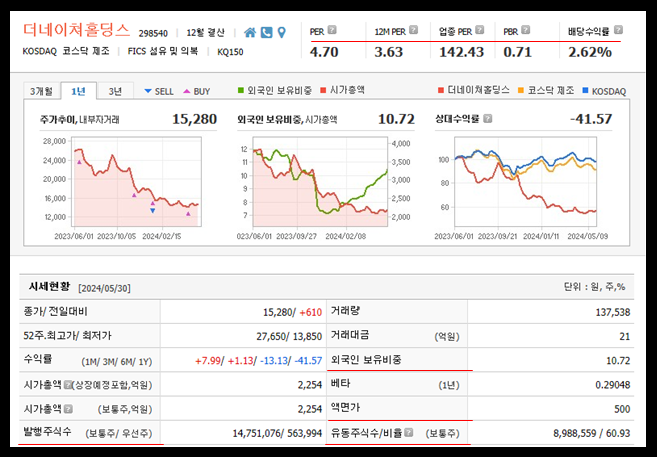
Task: Click the 더네이처홀딩스 company name title
Action: pyautogui.click(x=76, y=30)
